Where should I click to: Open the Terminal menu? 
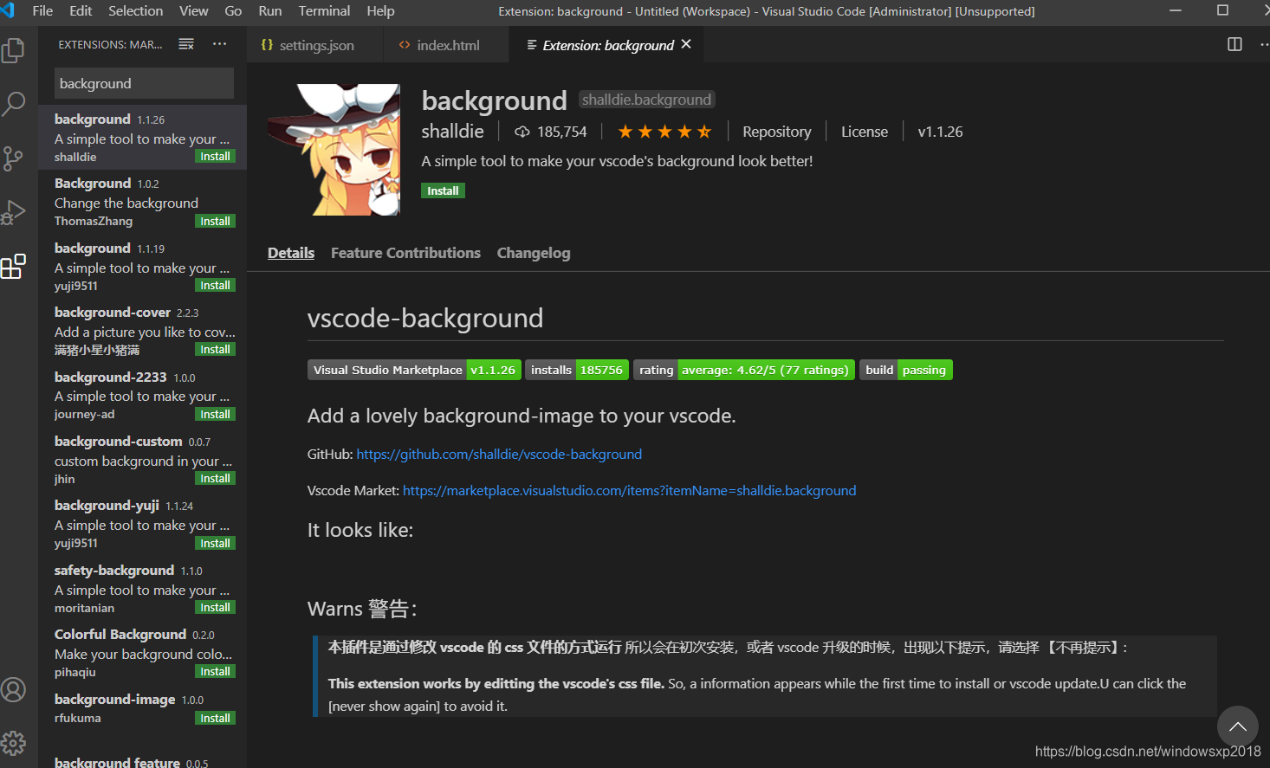coord(324,11)
